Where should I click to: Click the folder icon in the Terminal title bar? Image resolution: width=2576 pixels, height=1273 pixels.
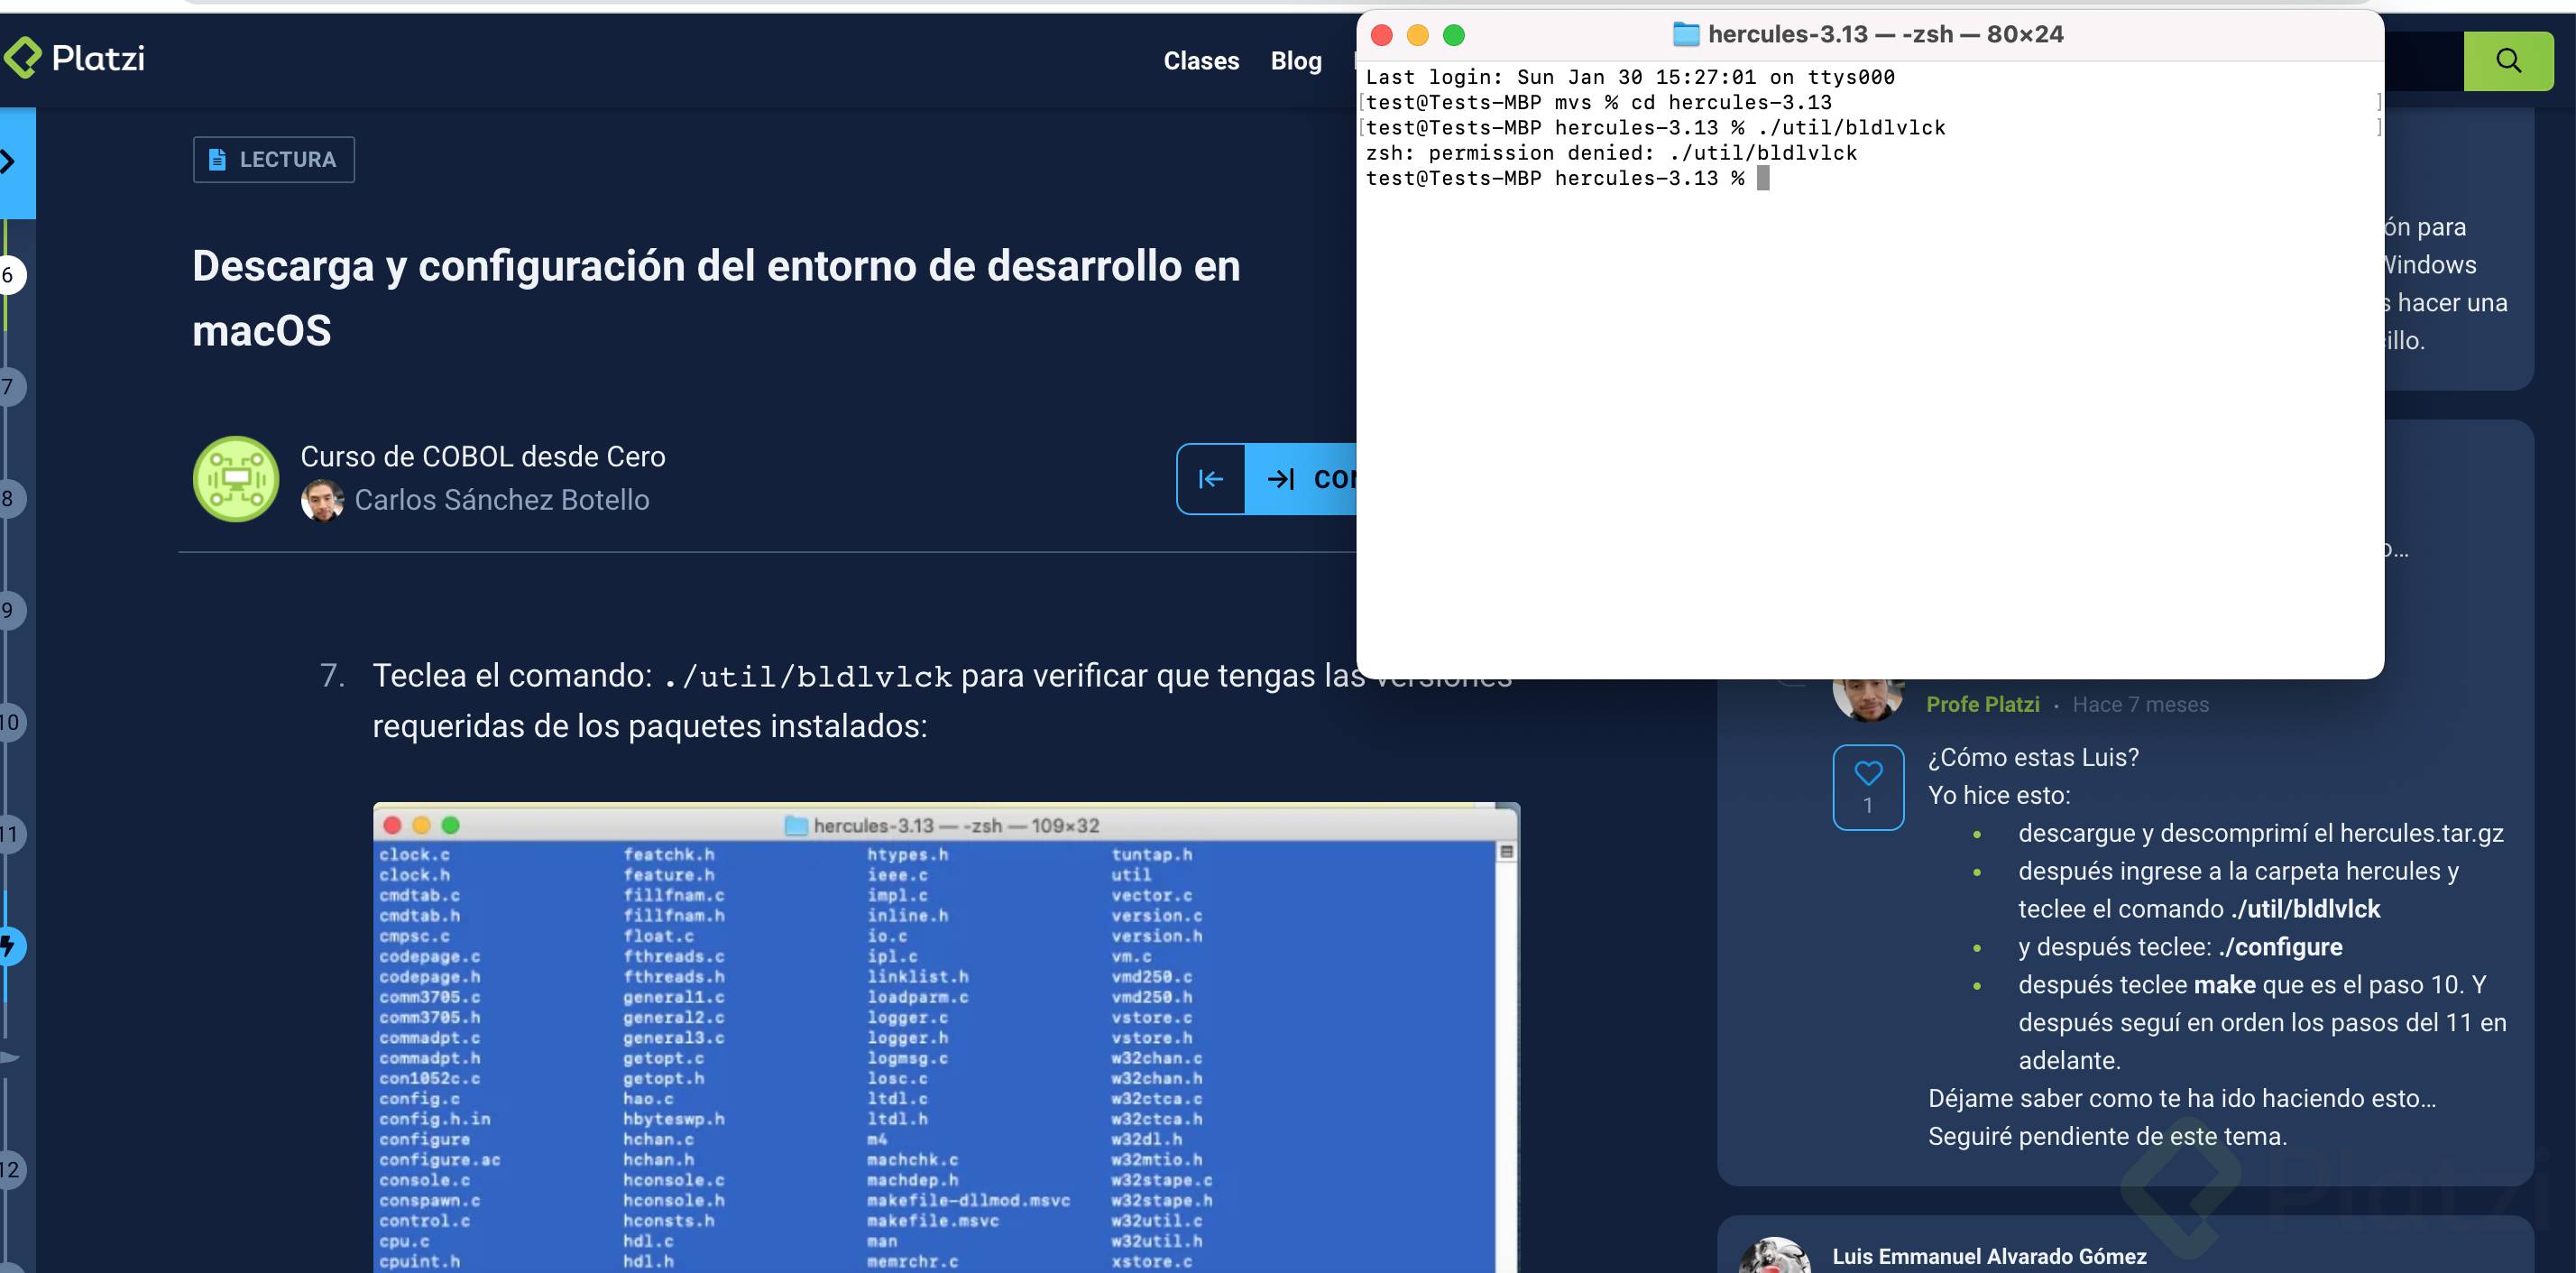(1687, 34)
